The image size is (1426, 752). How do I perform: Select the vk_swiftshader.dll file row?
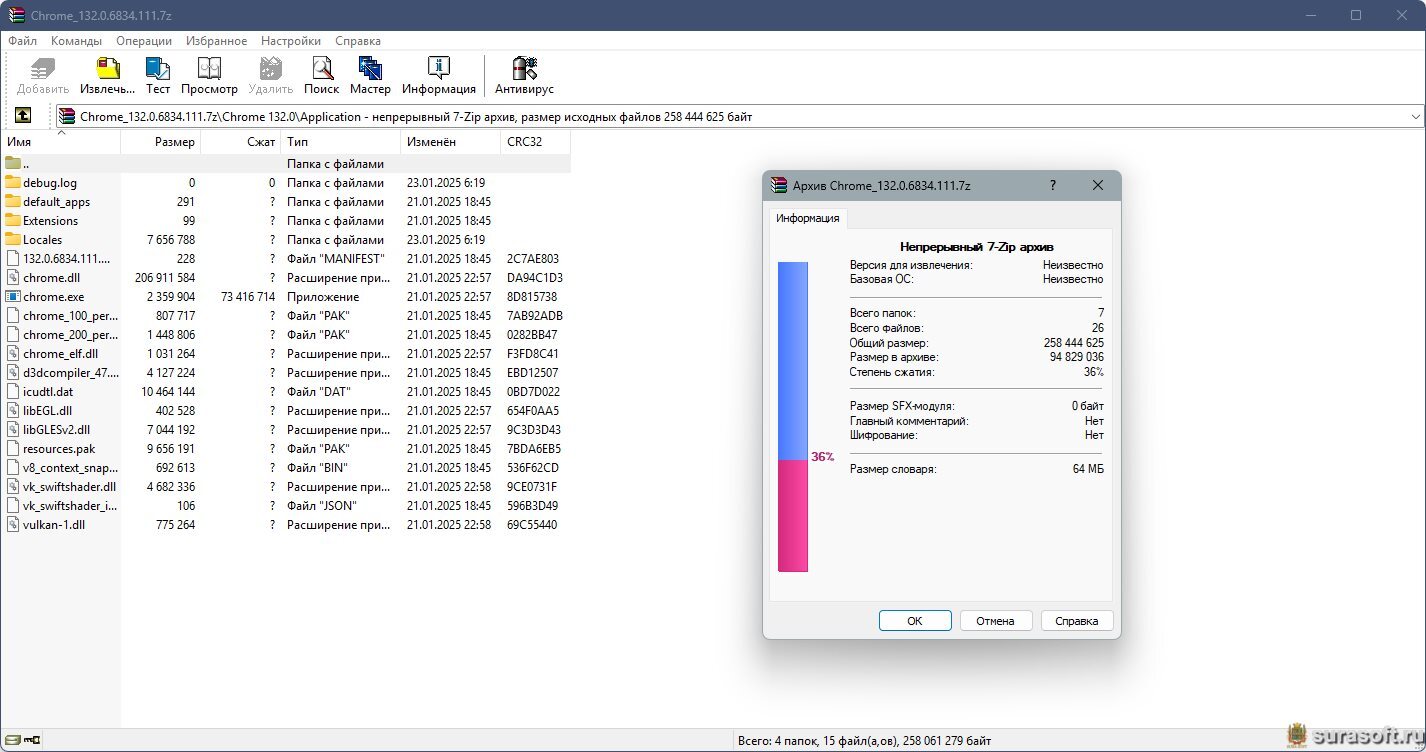(286, 486)
